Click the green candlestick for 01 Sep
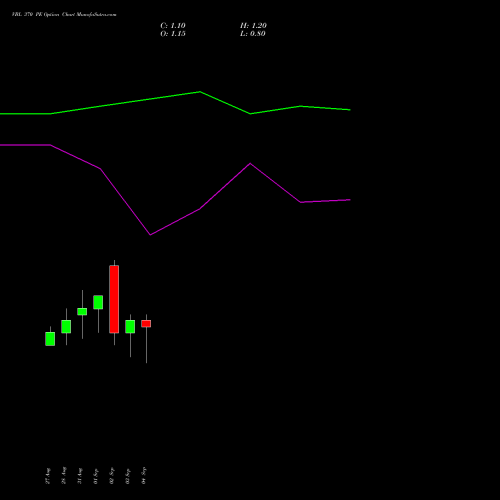The width and height of the screenshot is (500, 500). click(98, 302)
